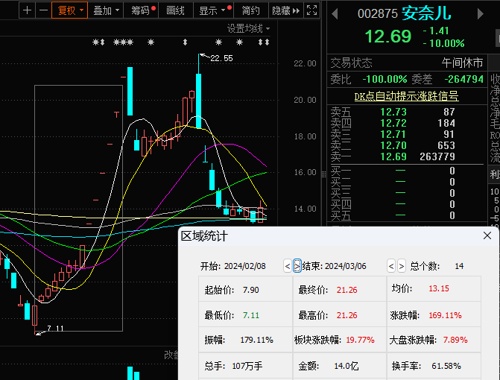The height and width of the screenshot is (380, 500).
Task: Toggle fullscreen chart with the expand icon
Action: (x=312, y=10)
